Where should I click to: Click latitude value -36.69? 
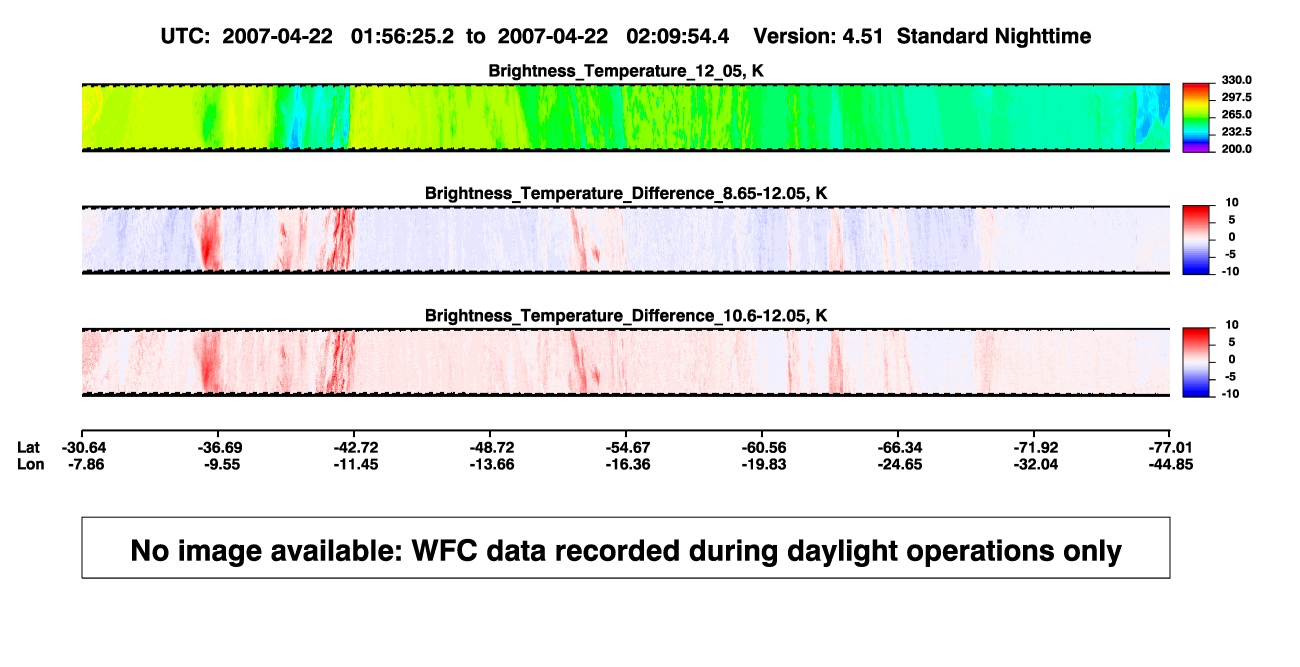point(219,447)
